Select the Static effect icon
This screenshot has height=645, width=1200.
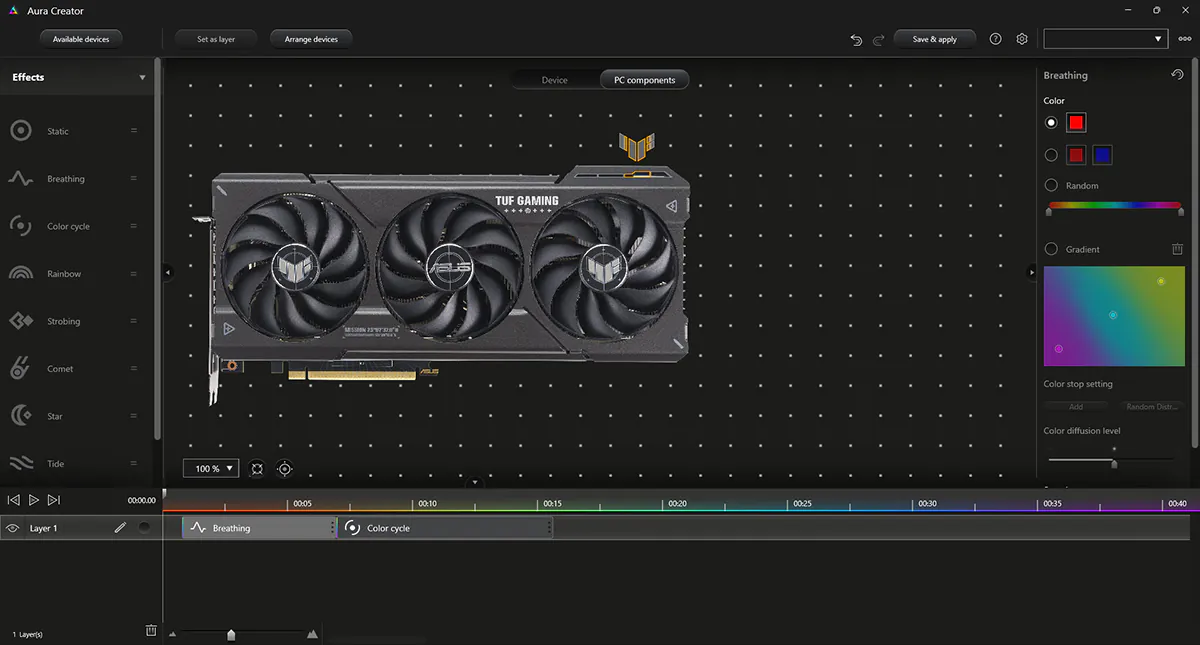point(21,131)
